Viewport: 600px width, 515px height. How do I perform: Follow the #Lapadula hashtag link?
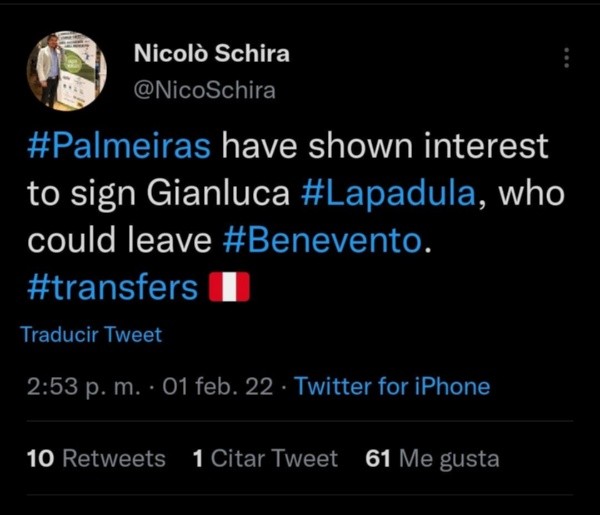pos(385,193)
